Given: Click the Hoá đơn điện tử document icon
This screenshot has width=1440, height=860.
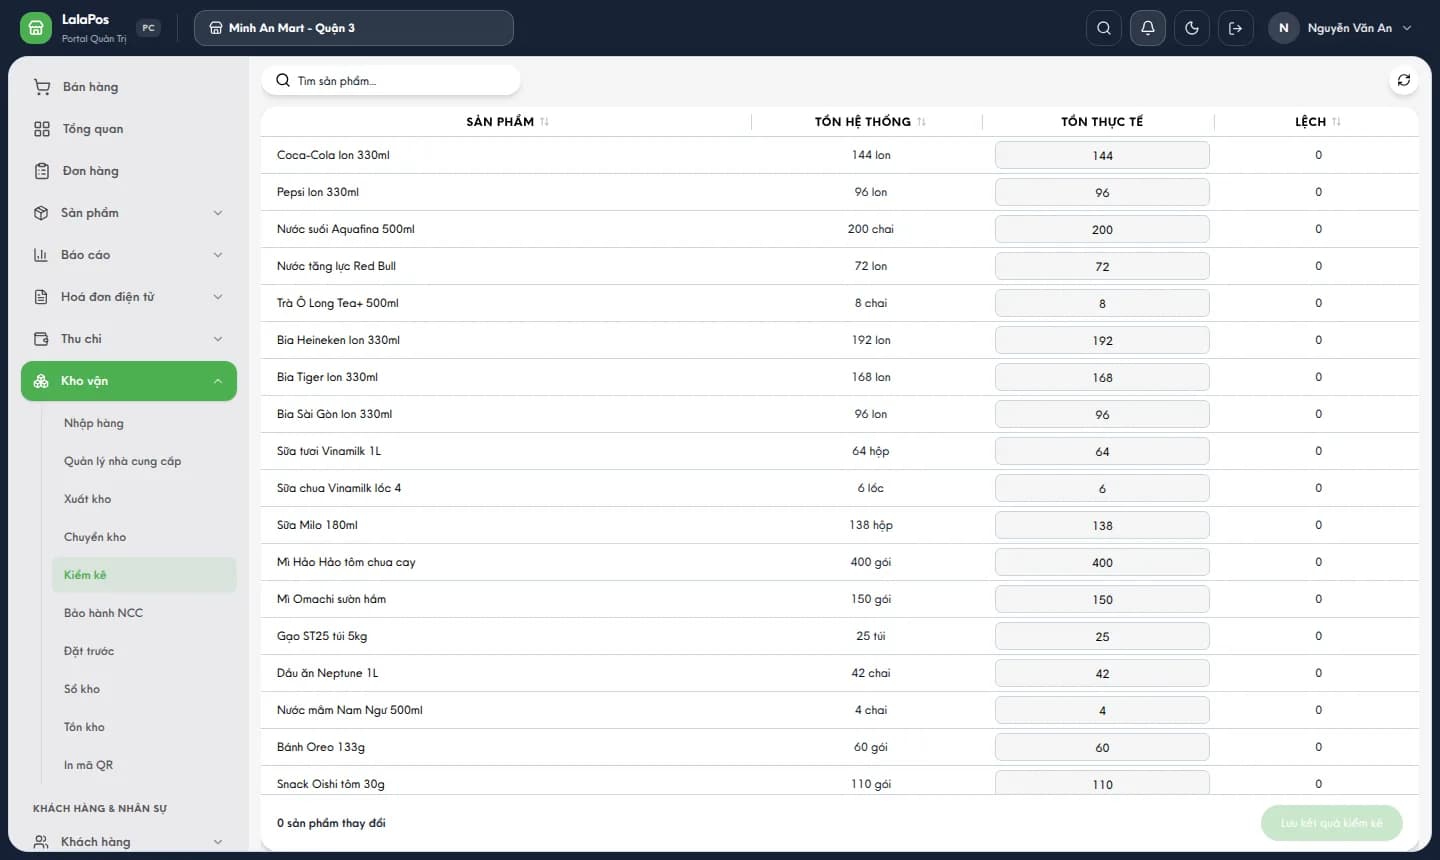Looking at the screenshot, I should click(41, 297).
